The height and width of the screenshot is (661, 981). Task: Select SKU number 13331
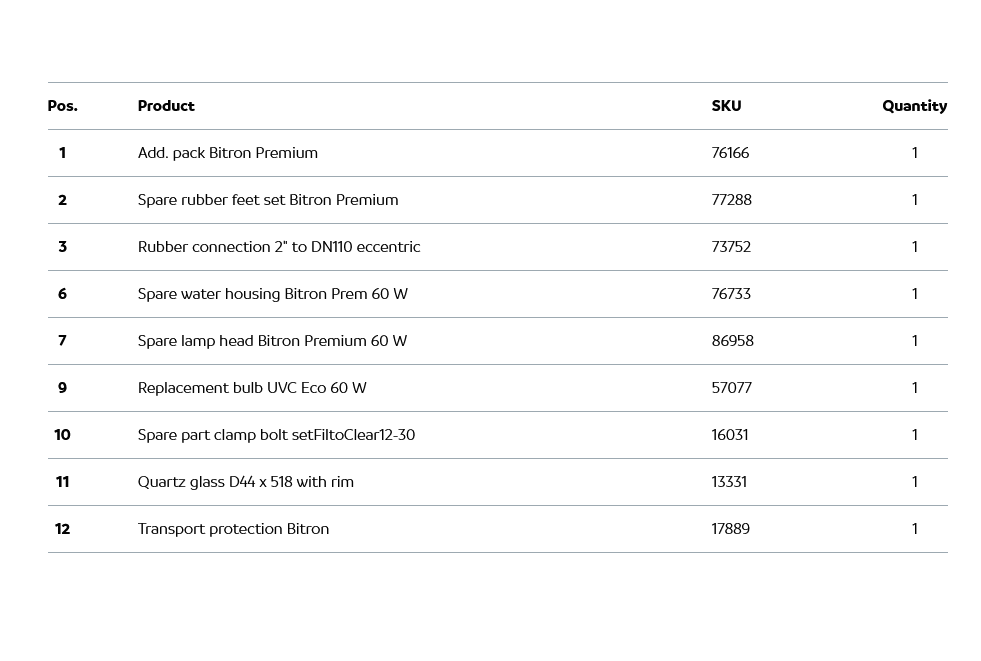730,482
